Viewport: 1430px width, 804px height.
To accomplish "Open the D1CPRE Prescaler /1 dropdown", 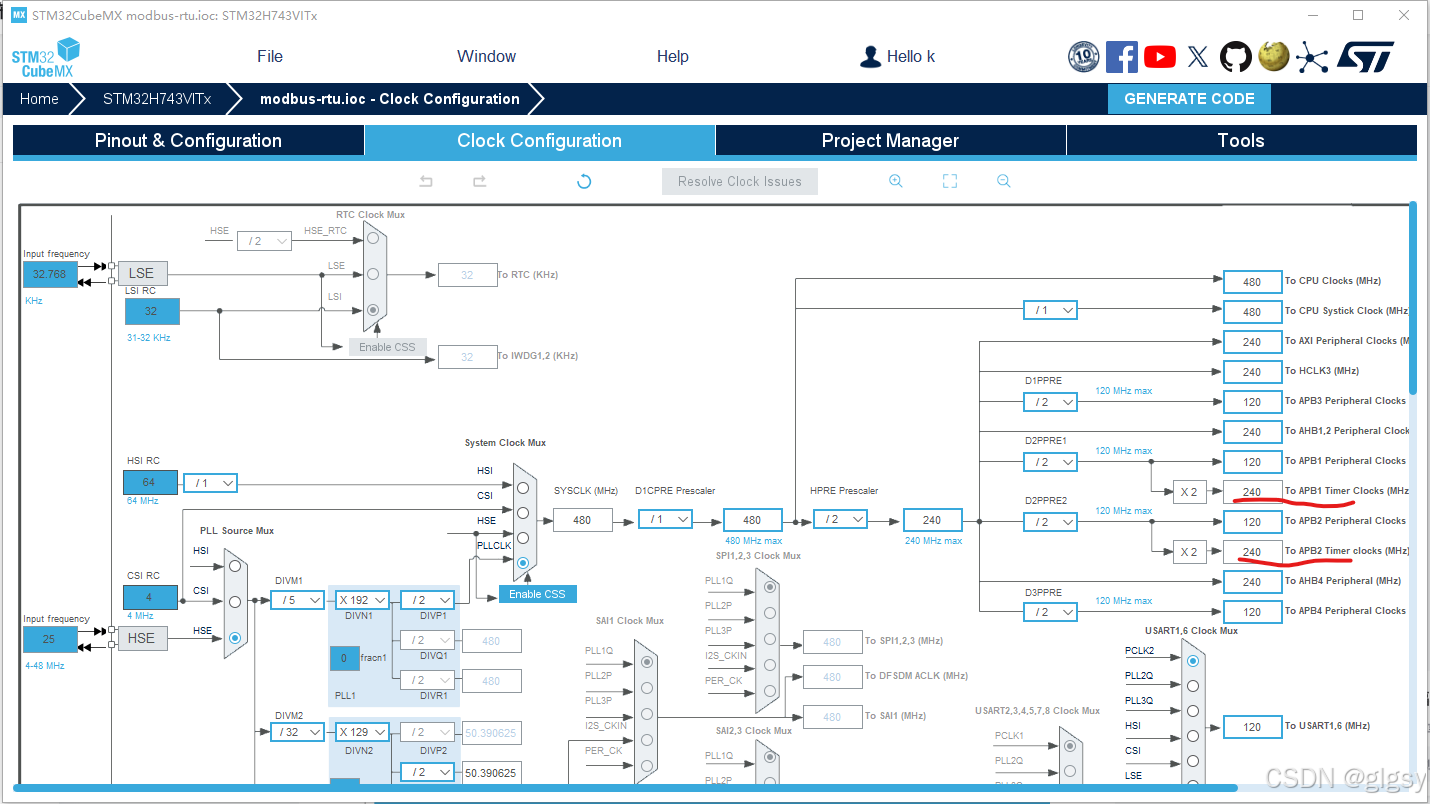I will pos(665,520).
